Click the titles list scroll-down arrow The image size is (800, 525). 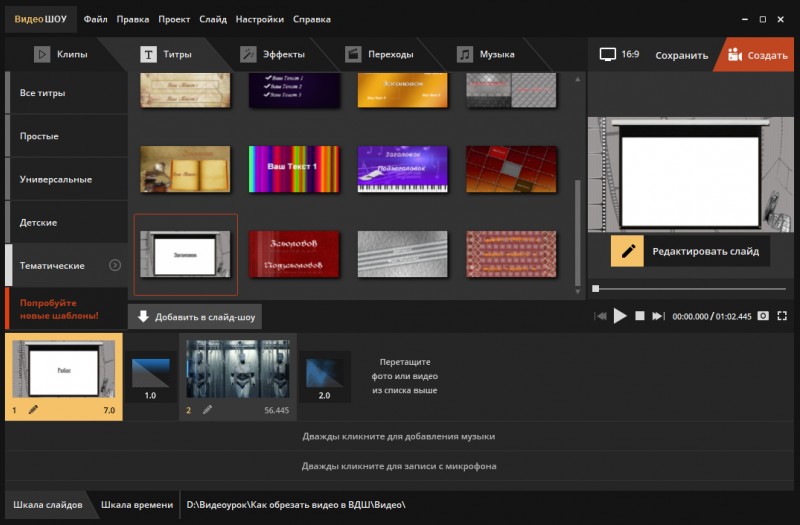pos(578,292)
